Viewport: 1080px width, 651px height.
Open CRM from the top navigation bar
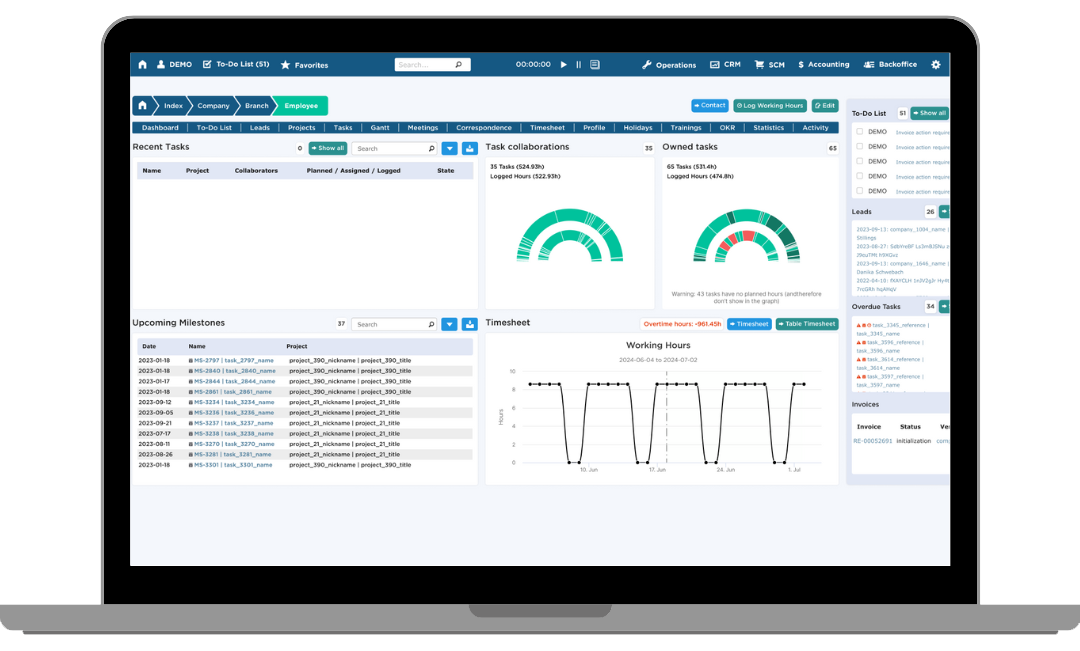(x=725, y=65)
